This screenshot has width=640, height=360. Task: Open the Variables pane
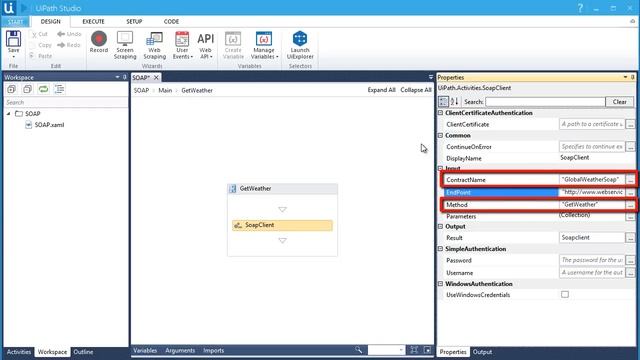pyautogui.click(x=145, y=350)
